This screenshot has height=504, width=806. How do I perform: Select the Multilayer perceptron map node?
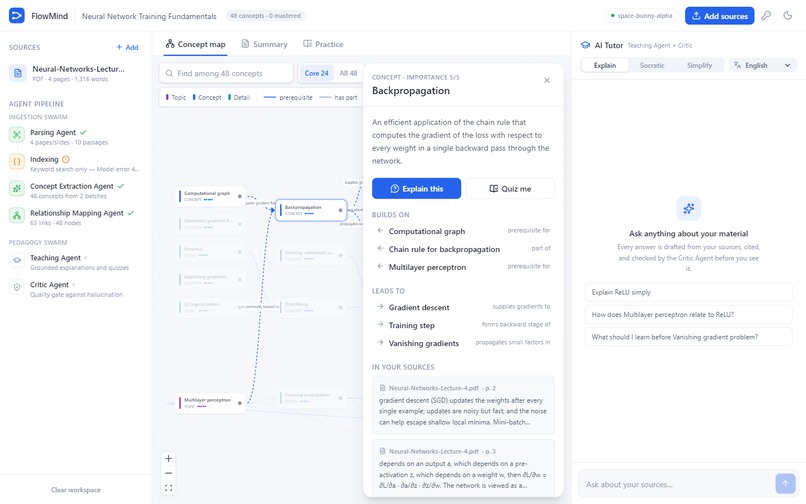click(210, 403)
